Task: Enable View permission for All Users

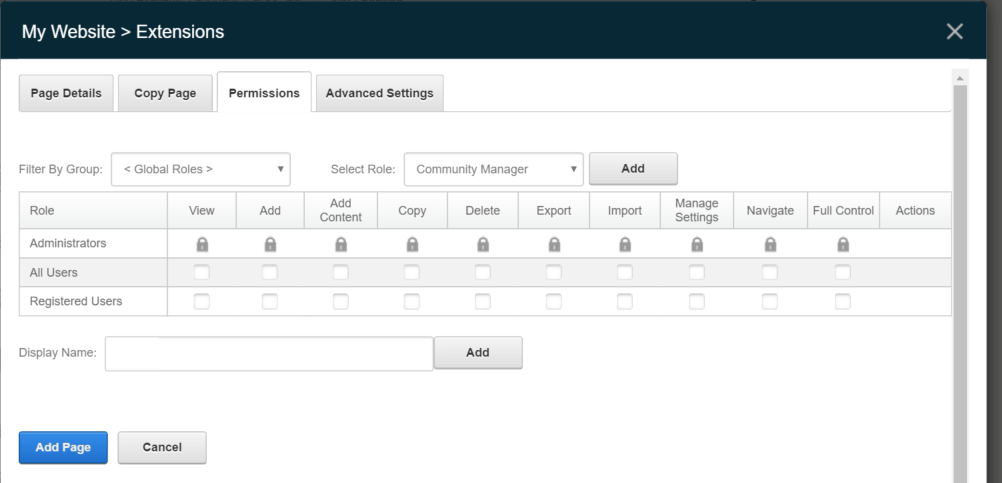Action: (202, 272)
